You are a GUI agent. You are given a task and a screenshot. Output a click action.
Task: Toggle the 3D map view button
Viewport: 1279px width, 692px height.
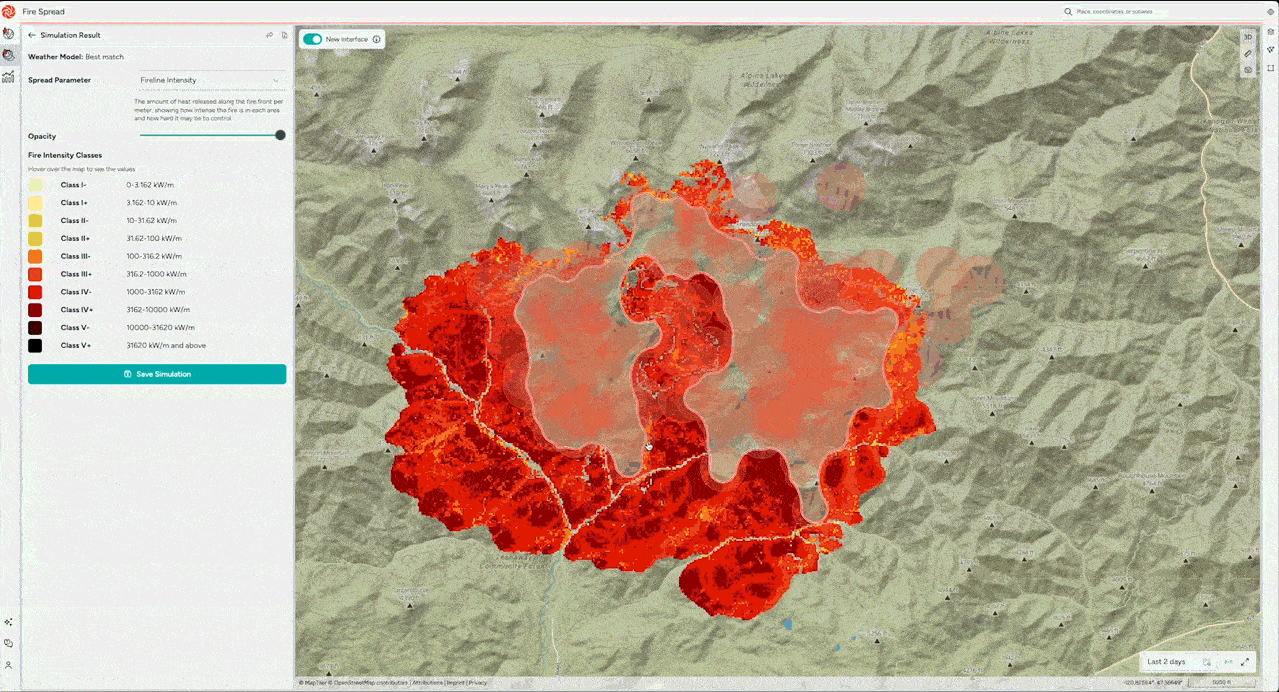click(x=1247, y=36)
